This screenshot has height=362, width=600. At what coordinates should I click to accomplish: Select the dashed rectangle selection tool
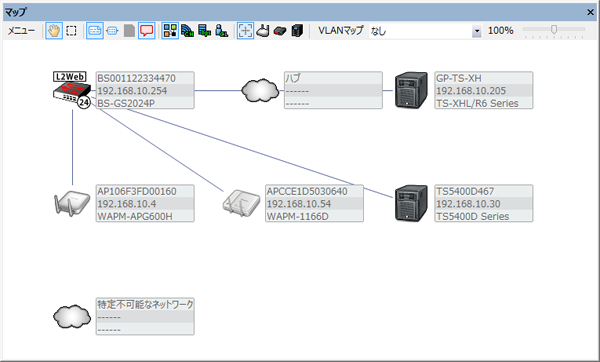71,31
